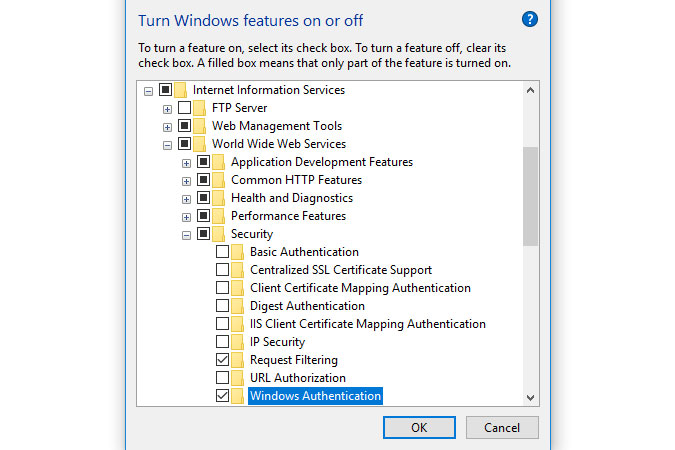Image resolution: width=675 pixels, height=450 pixels.
Task: Click the Internet Information Services folder icon
Action: pyautogui.click(x=181, y=90)
